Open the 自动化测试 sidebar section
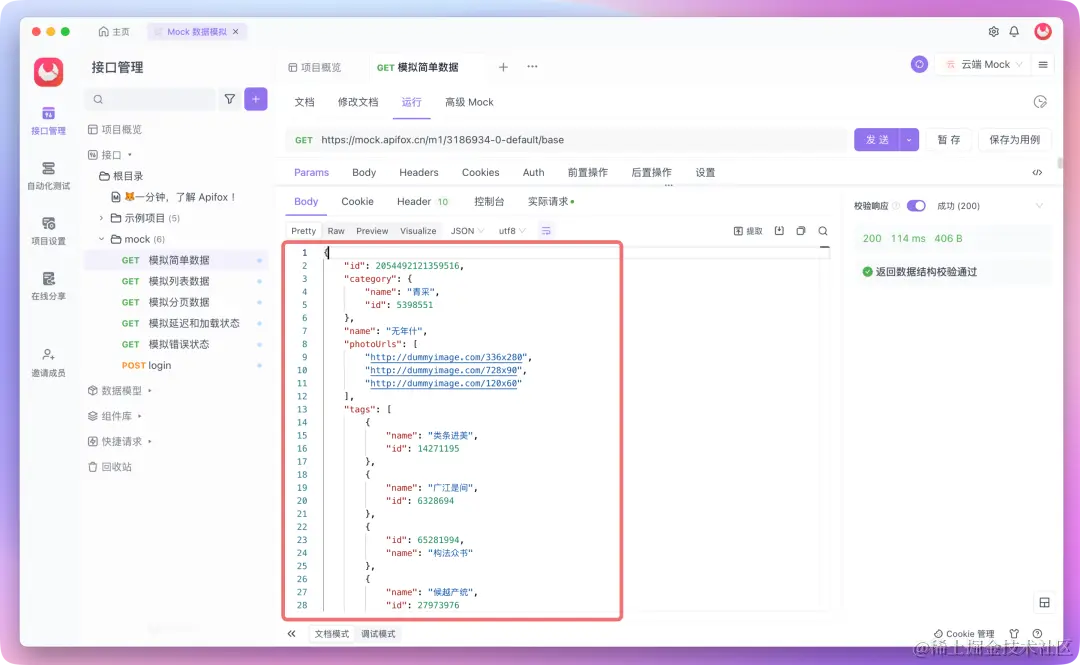This screenshot has height=665, width=1080. (x=48, y=176)
